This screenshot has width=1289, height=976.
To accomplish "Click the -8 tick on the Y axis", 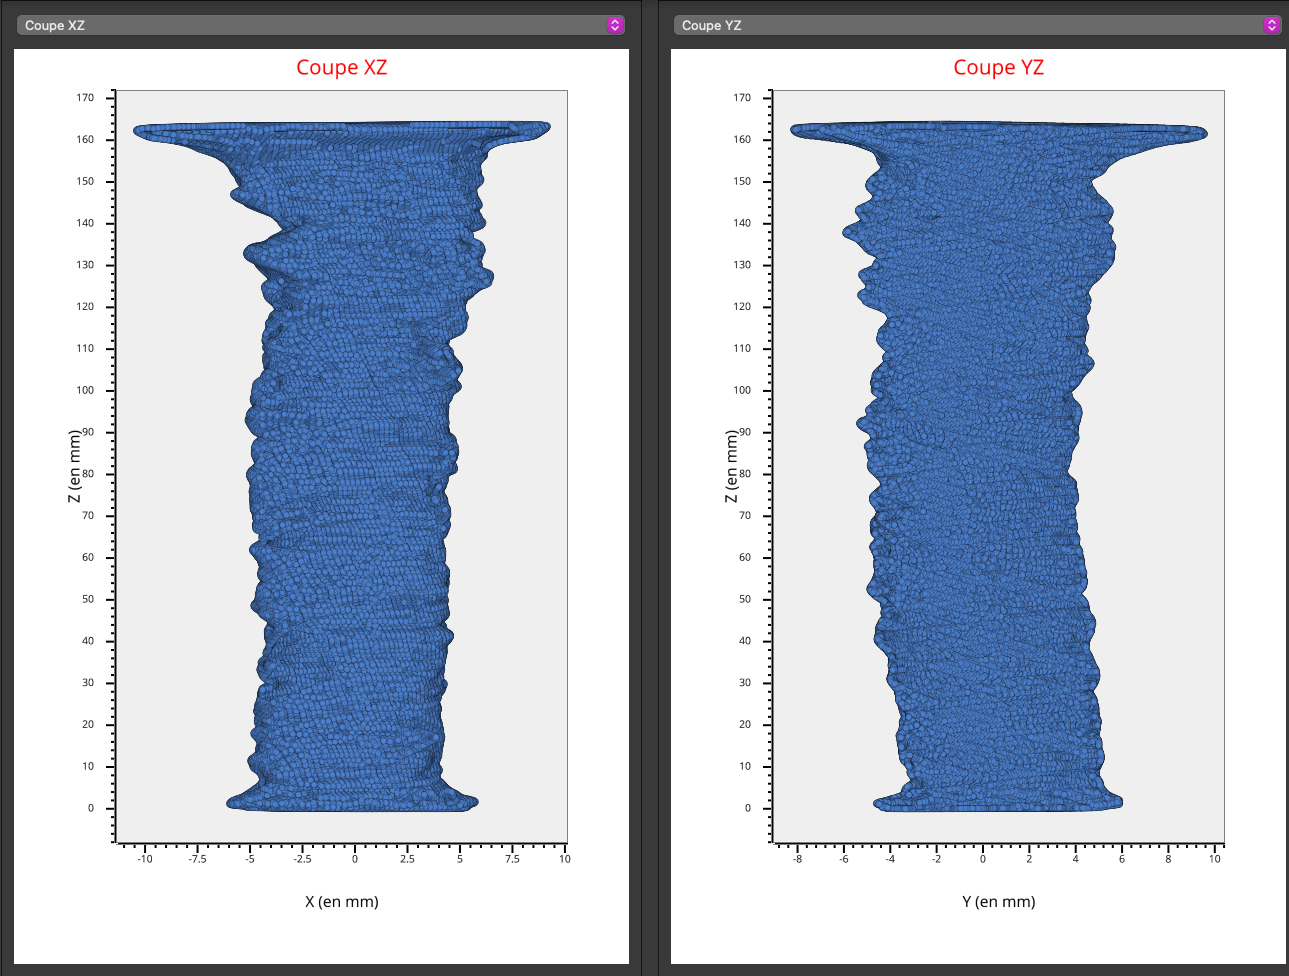I will tap(797, 859).
